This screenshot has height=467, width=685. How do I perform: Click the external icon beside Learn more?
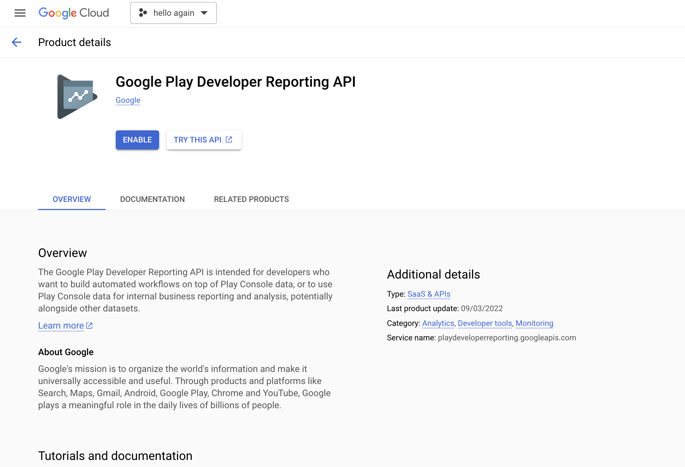tap(89, 325)
